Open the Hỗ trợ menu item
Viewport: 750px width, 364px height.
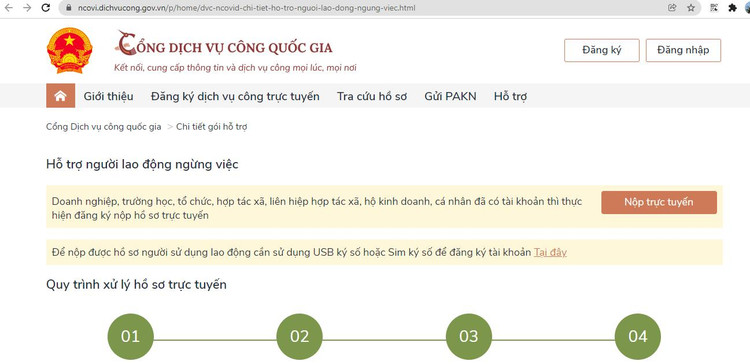pos(510,96)
